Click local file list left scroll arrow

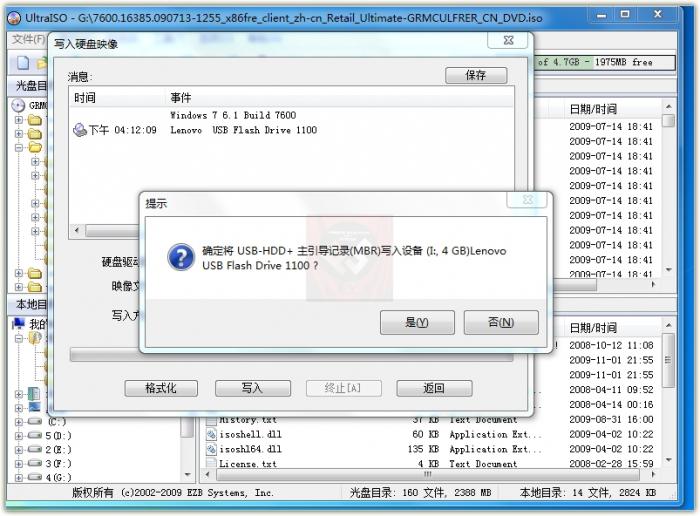[207, 474]
